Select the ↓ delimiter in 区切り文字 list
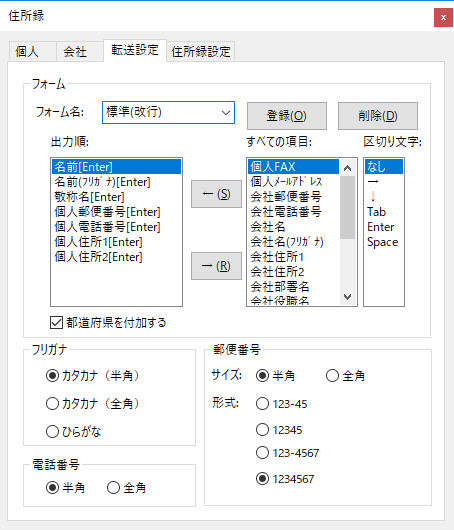The width and height of the screenshot is (454, 530). (384, 196)
